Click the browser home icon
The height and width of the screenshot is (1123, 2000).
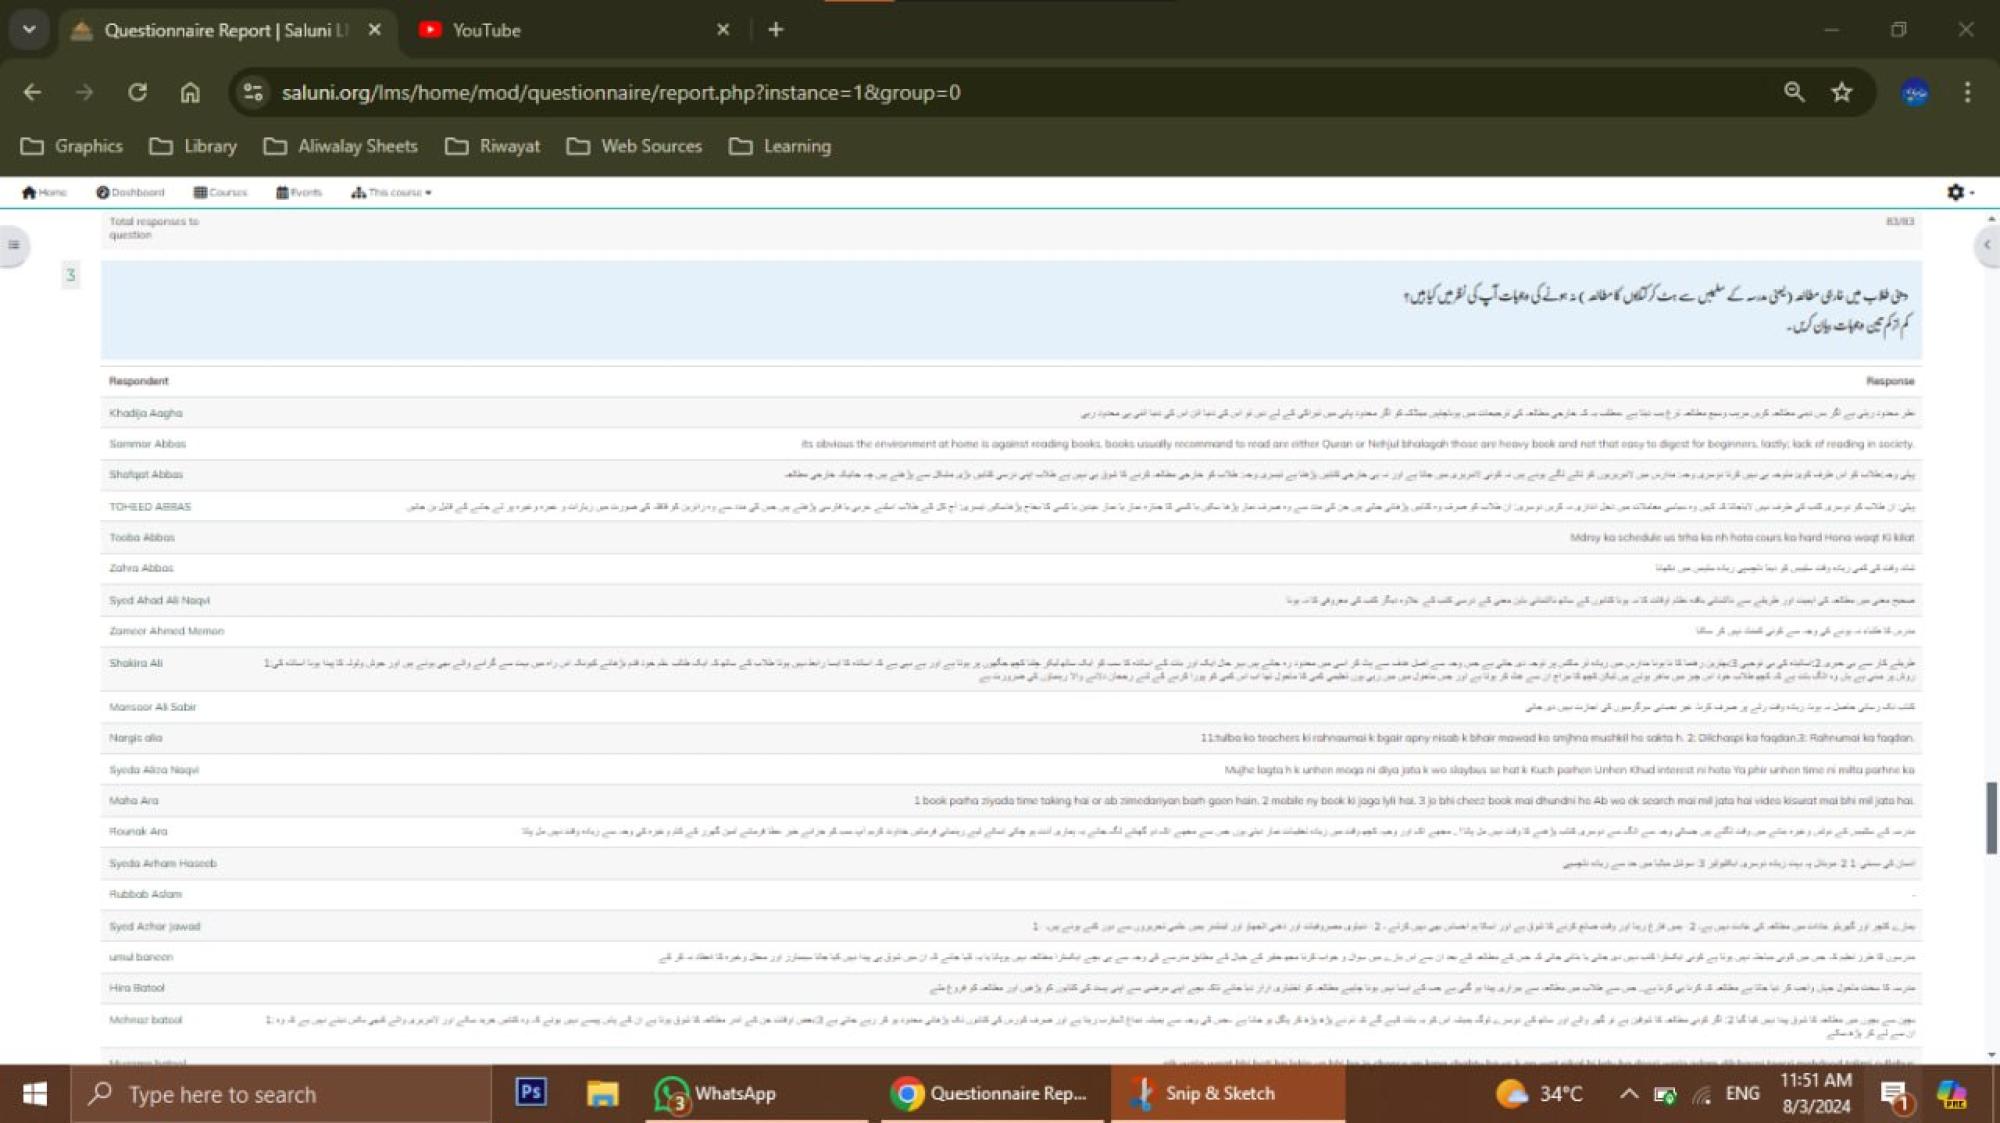190,92
